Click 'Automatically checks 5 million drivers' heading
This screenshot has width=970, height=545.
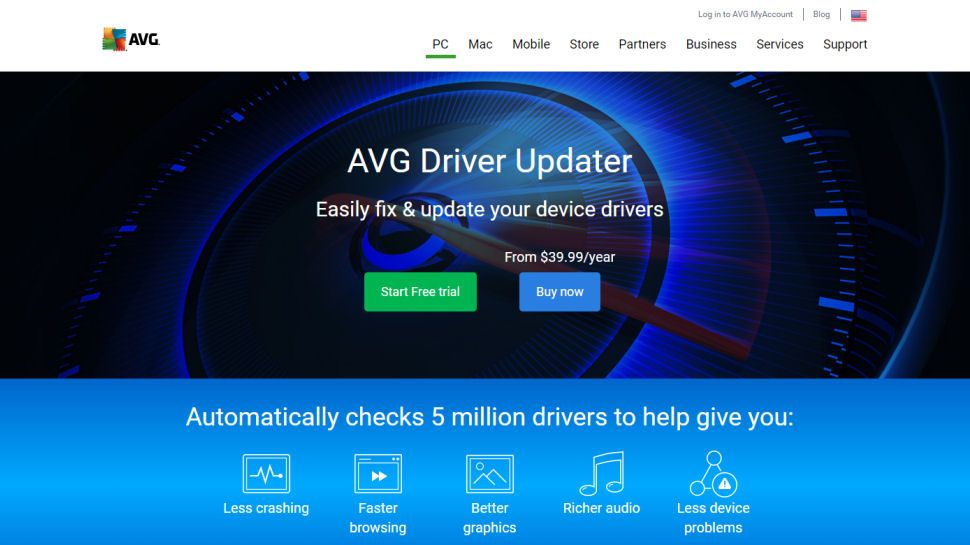click(489, 417)
